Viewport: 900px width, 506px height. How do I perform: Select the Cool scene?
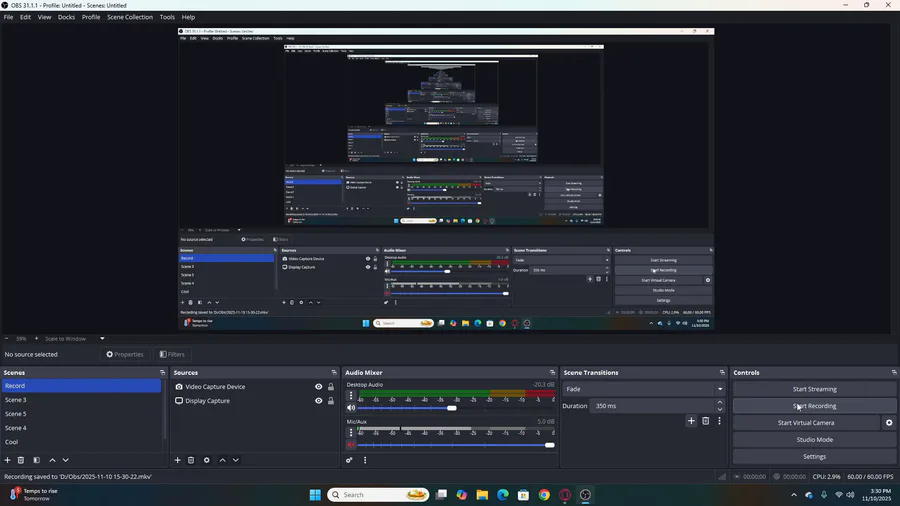[x=82, y=442]
